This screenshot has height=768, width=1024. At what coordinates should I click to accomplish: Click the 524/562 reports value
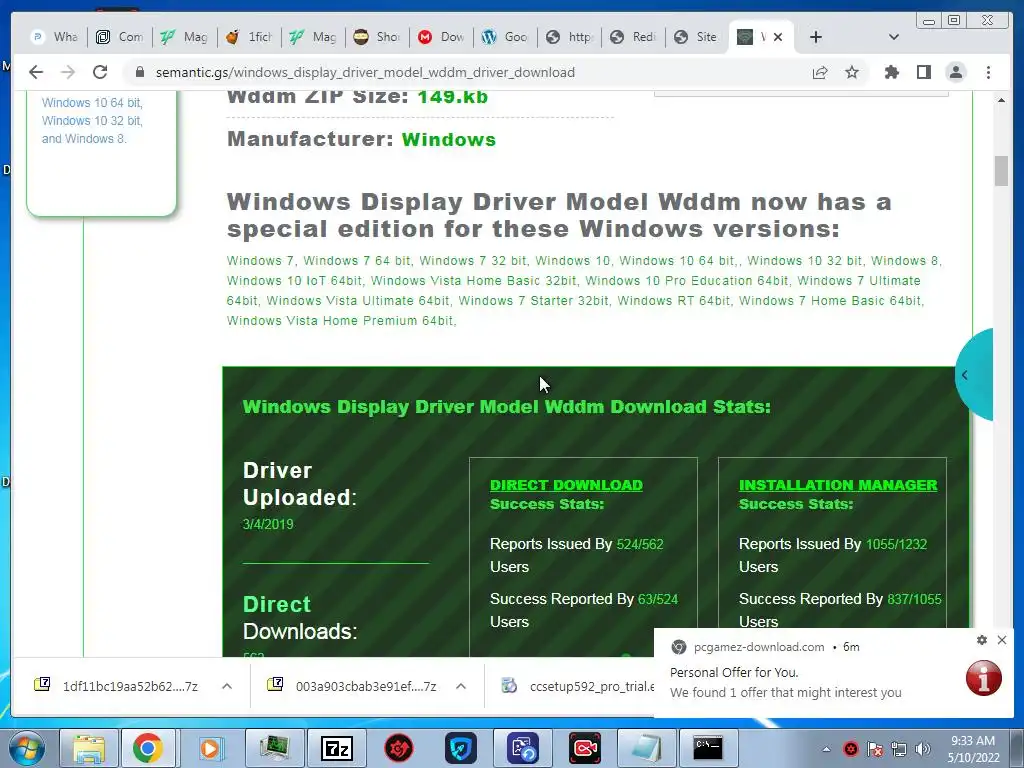(640, 544)
